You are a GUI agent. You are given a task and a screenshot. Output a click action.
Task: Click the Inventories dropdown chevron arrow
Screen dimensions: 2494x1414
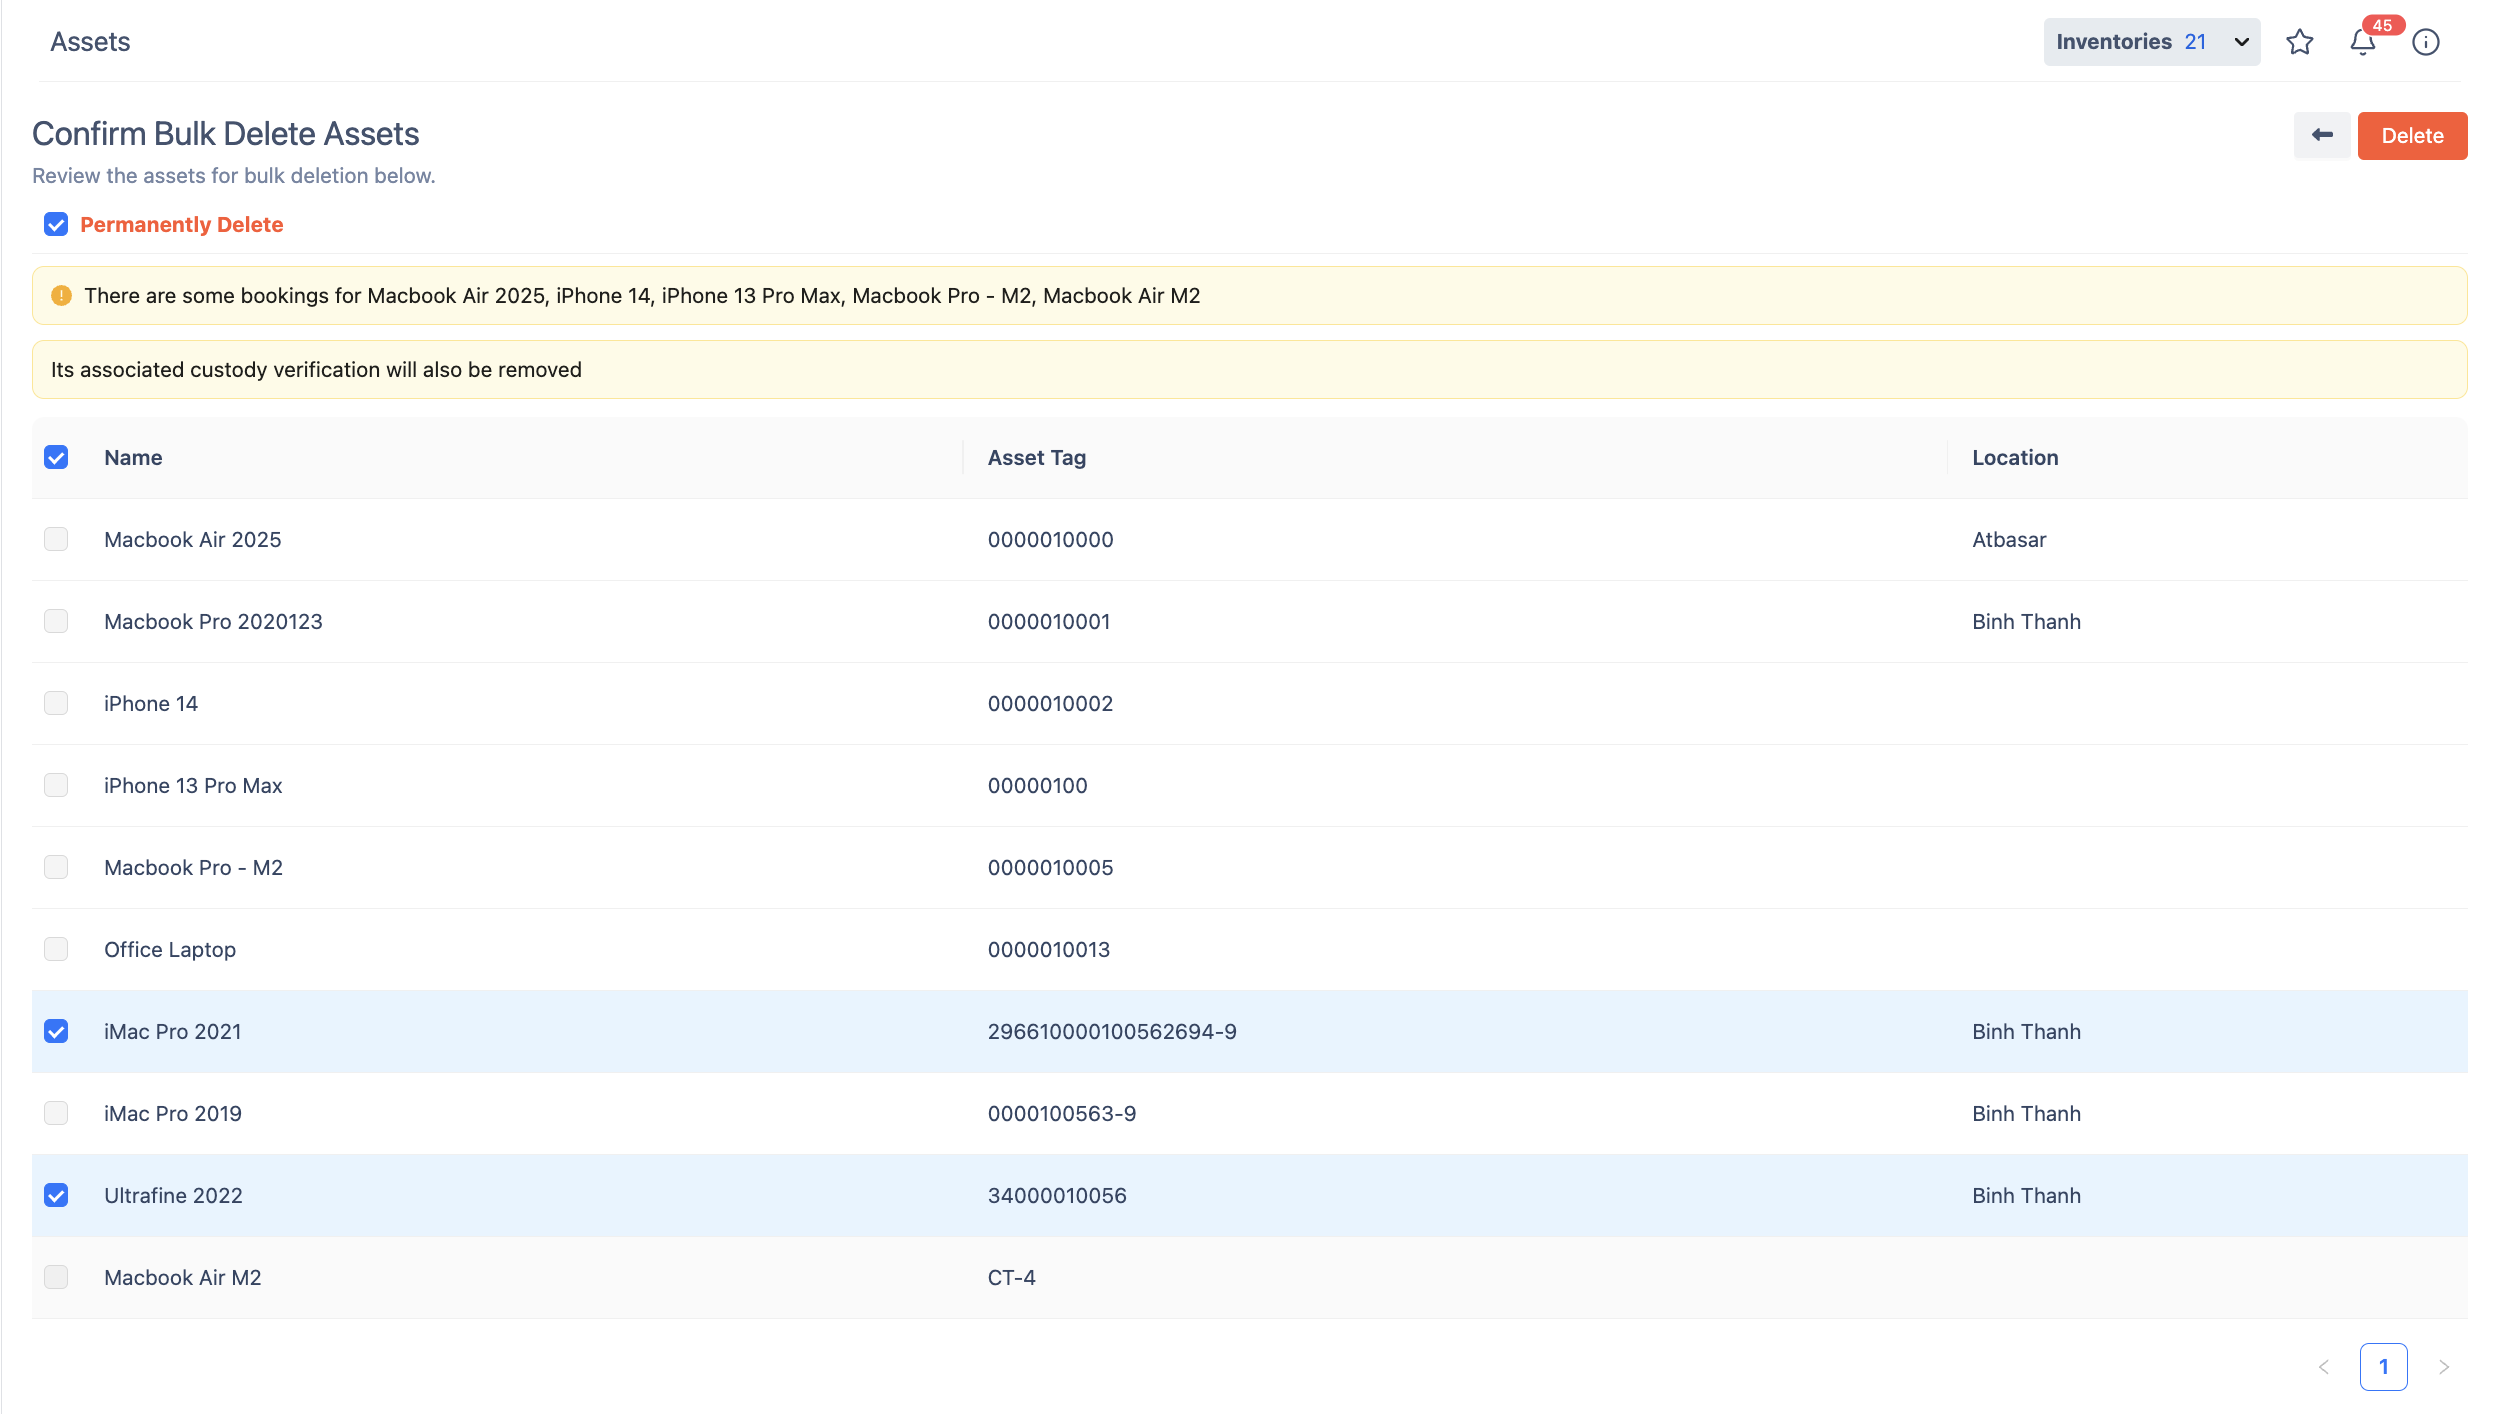(x=2241, y=42)
